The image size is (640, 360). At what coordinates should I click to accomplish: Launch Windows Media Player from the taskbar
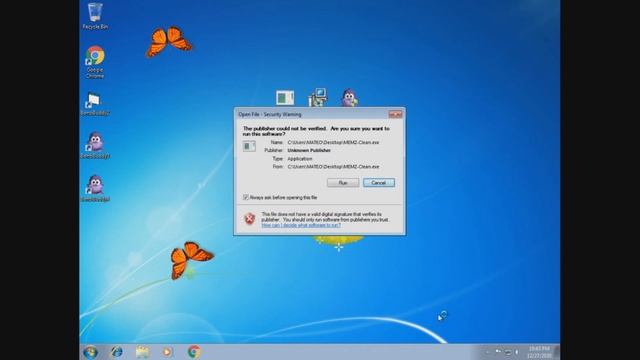167,352
